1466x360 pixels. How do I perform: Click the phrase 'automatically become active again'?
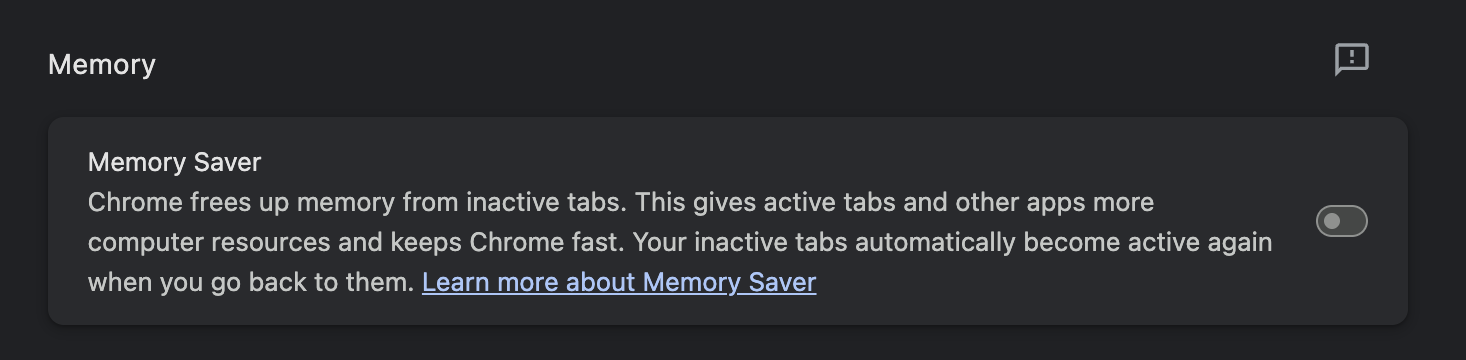click(x=1059, y=242)
